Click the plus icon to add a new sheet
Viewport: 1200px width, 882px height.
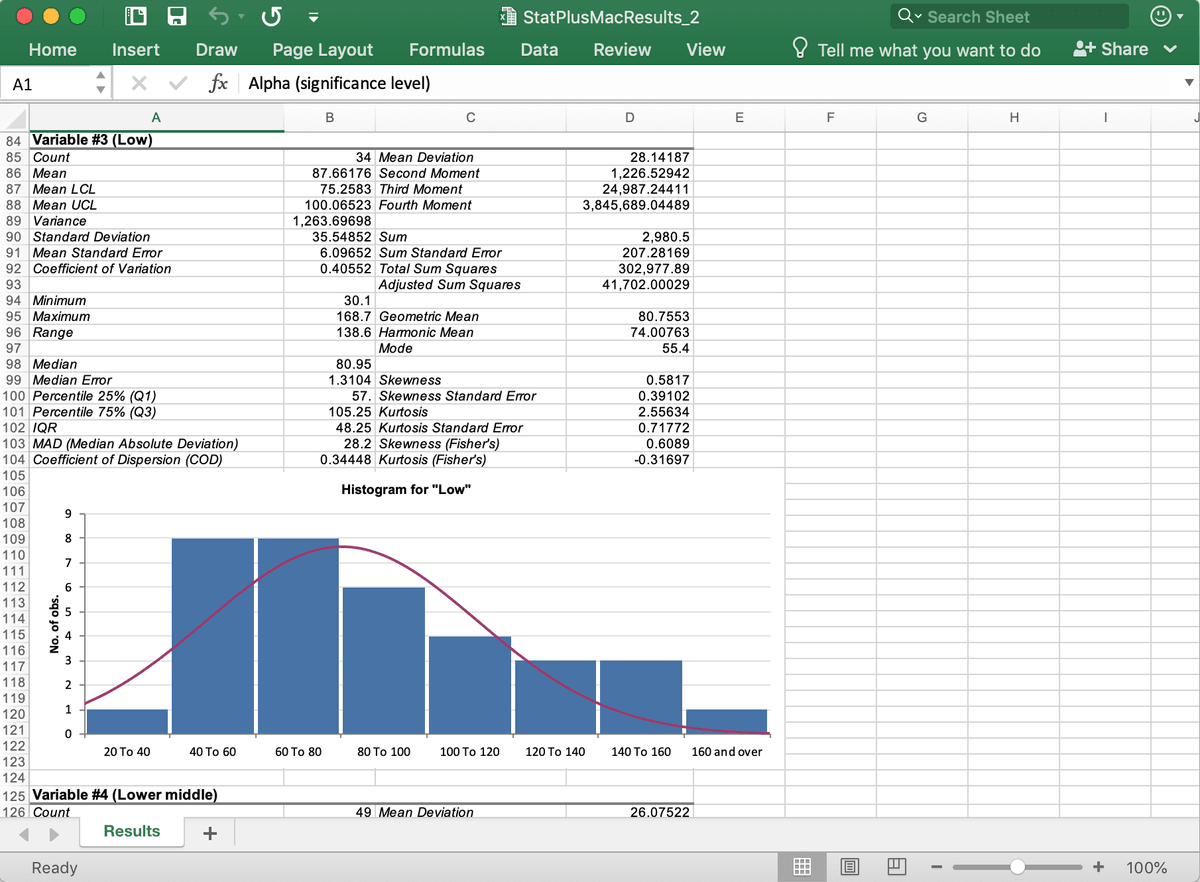tap(210, 833)
